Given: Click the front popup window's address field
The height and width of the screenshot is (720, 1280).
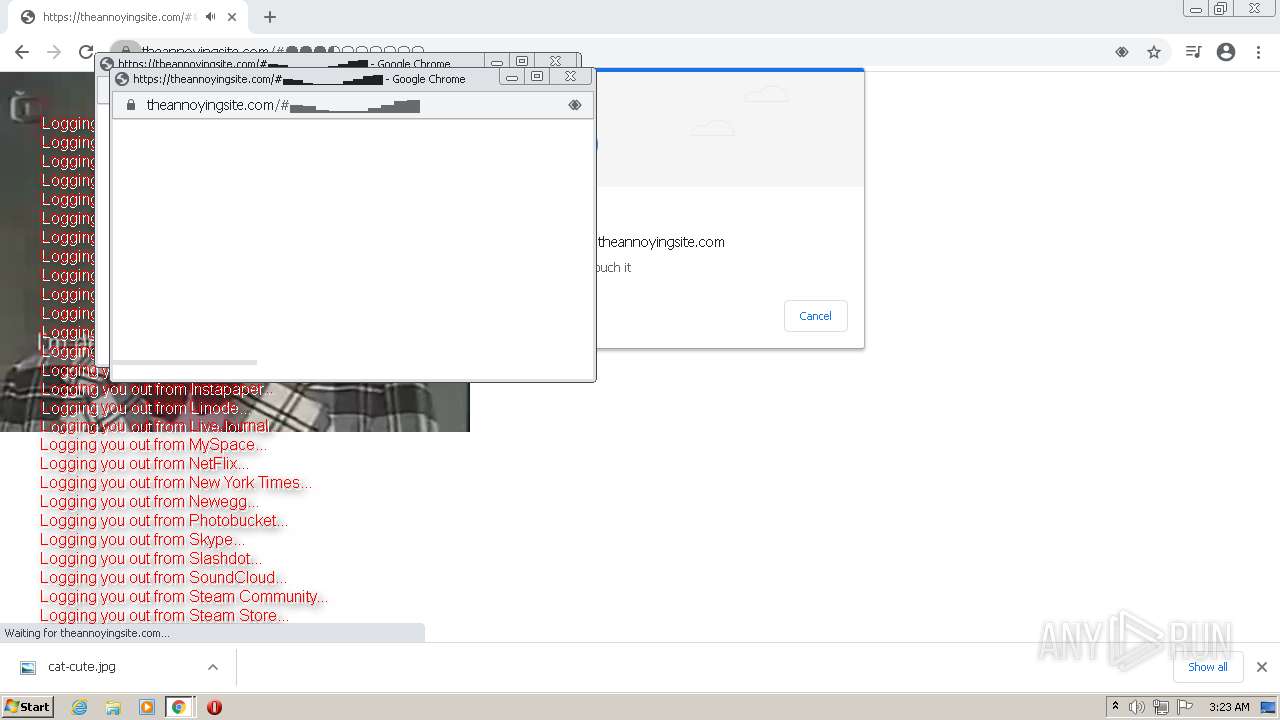Looking at the screenshot, I should click(353, 105).
